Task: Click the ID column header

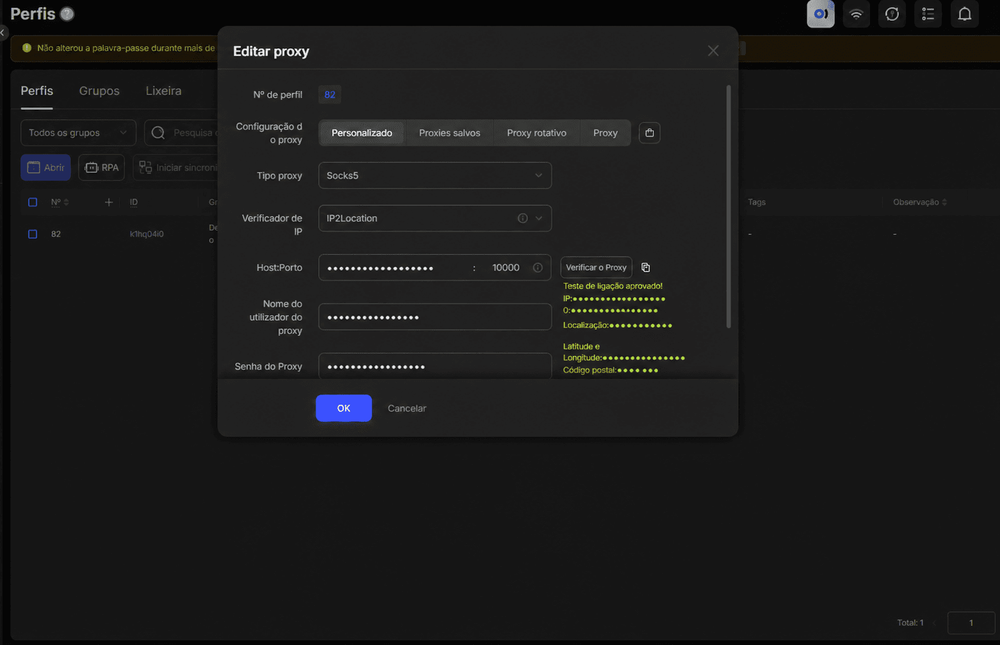Action: [133, 202]
